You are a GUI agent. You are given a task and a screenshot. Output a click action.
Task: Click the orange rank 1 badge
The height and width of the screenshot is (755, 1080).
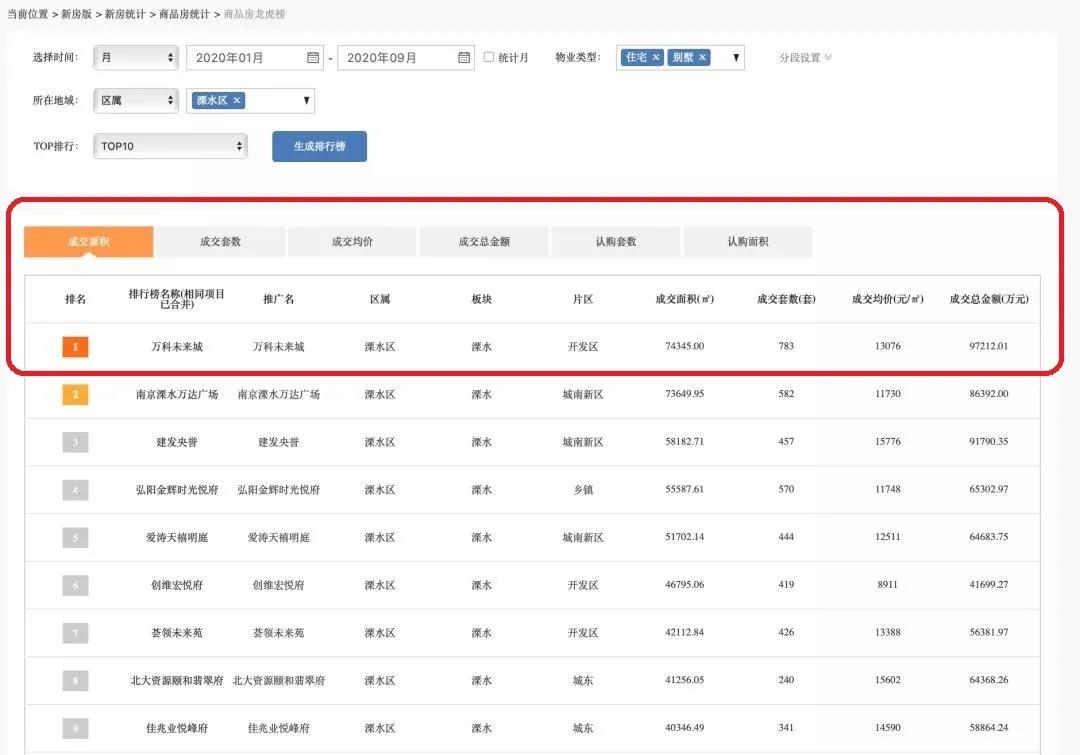(x=75, y=347)
